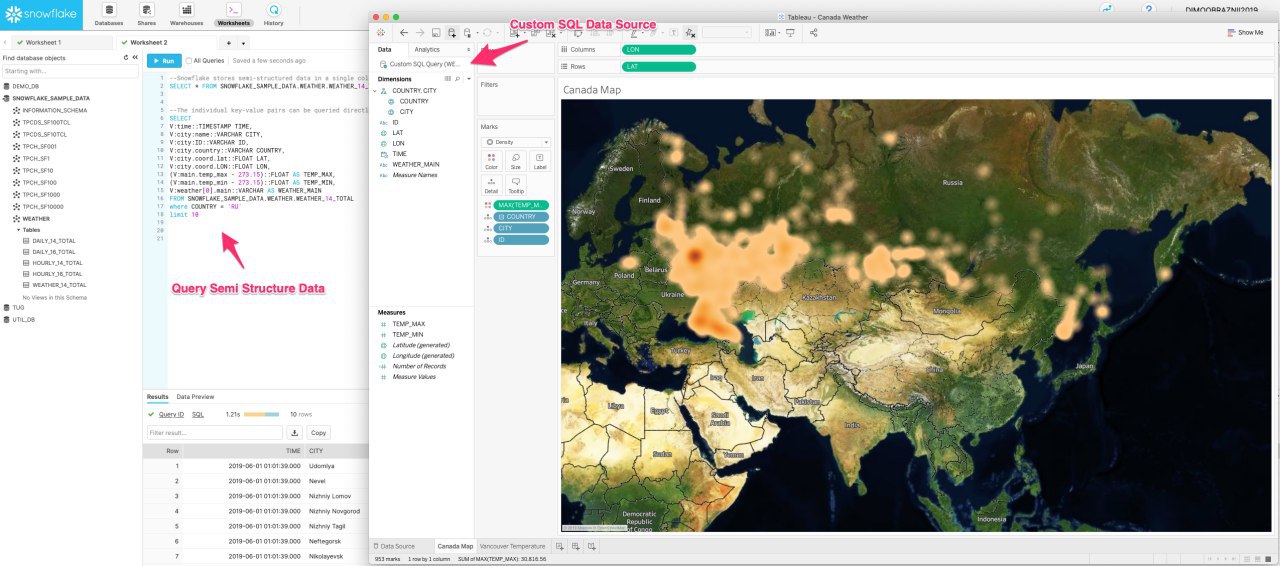Open the Databases page in Snowflake
This screenshot has height=566, width=1280.
coord(110,14)
